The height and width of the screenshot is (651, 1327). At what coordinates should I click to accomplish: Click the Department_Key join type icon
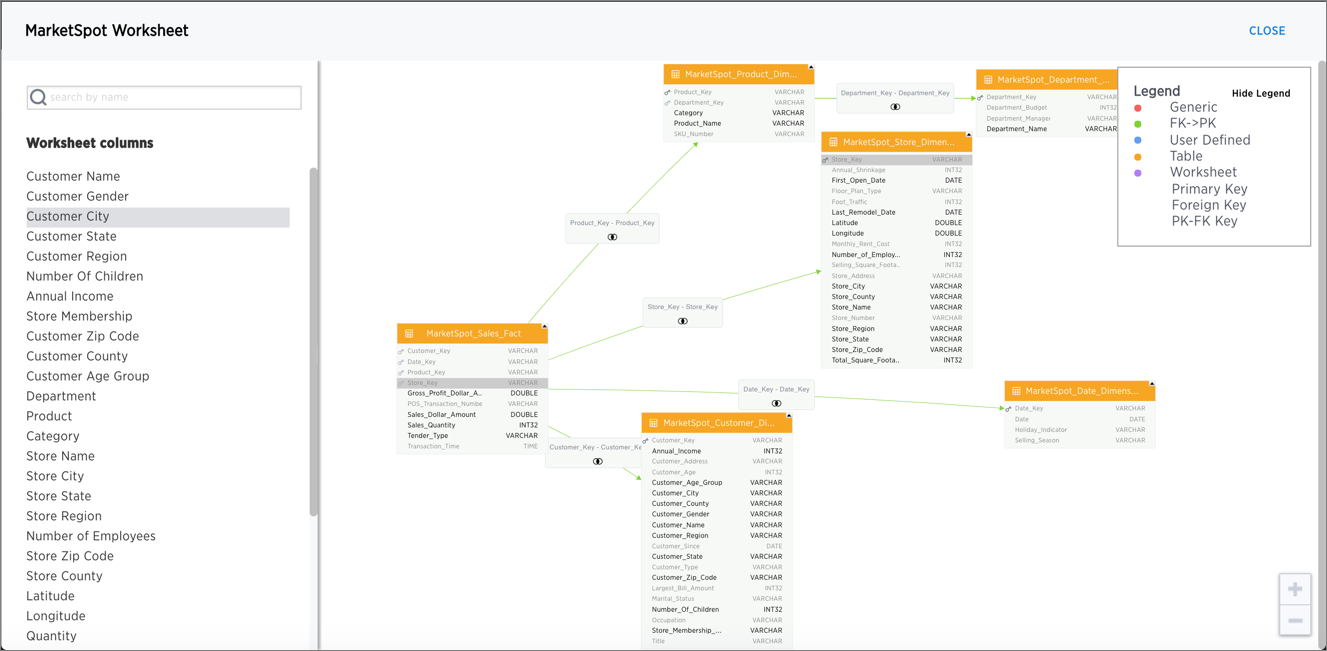point(895,107)
